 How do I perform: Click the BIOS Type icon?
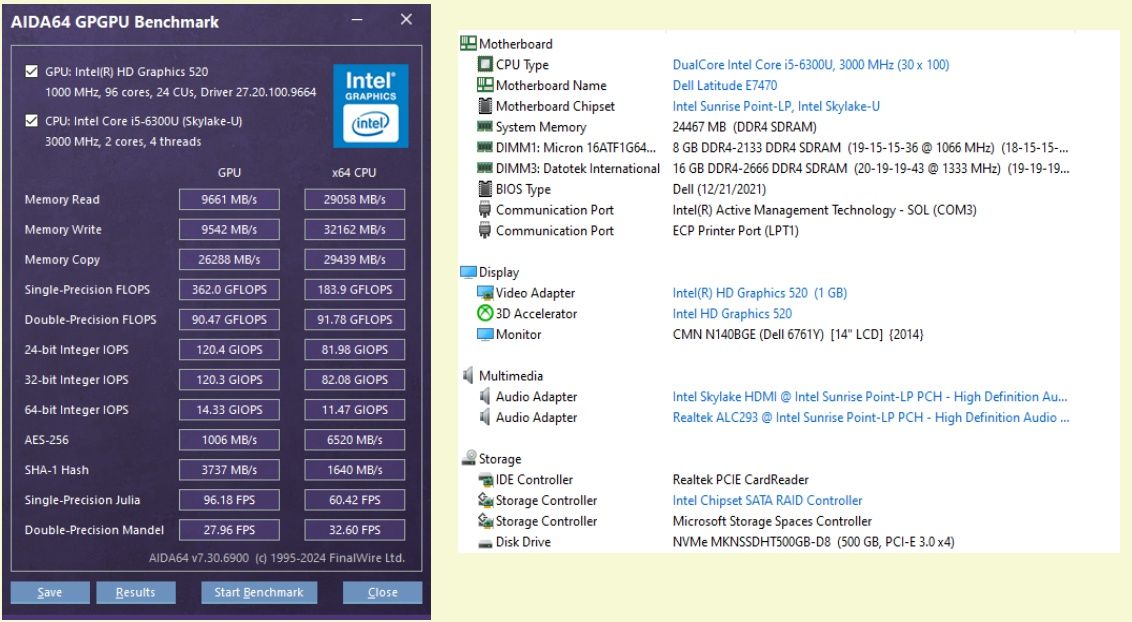(485, 189)
